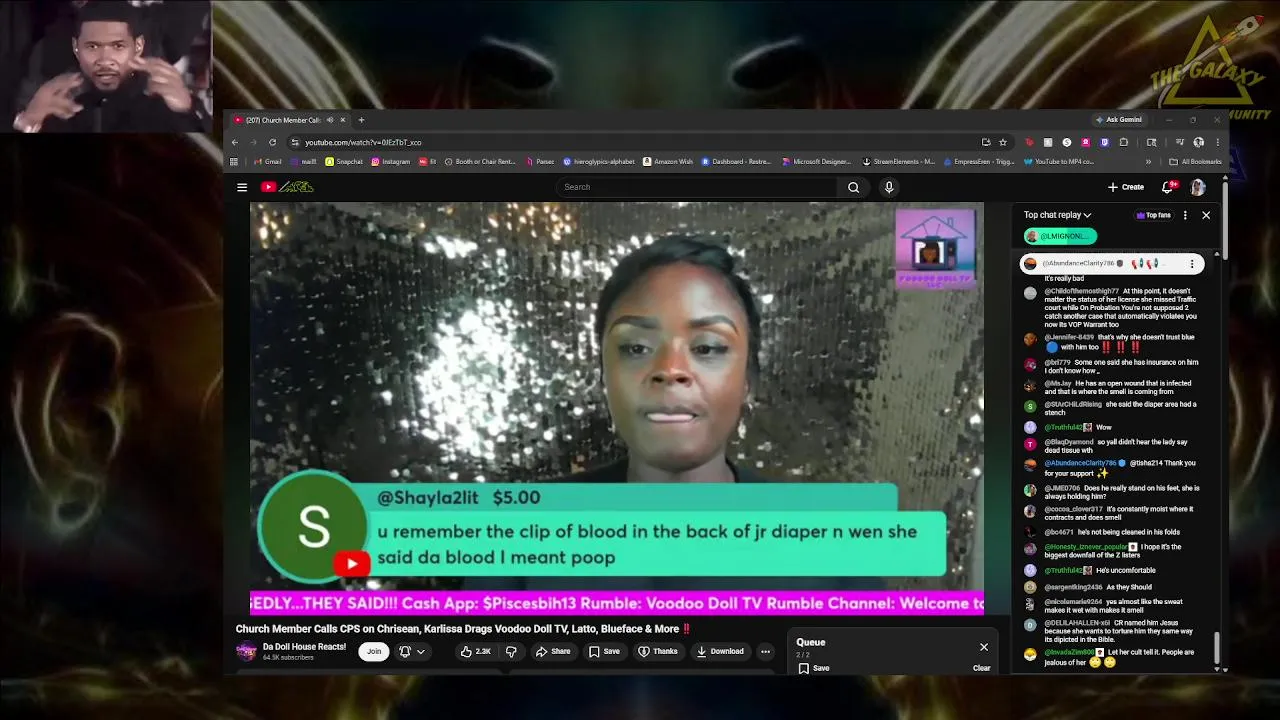This screenshot has height=720, width=1280.
Task: Open a new browser tab
Action: coord(361,120)
